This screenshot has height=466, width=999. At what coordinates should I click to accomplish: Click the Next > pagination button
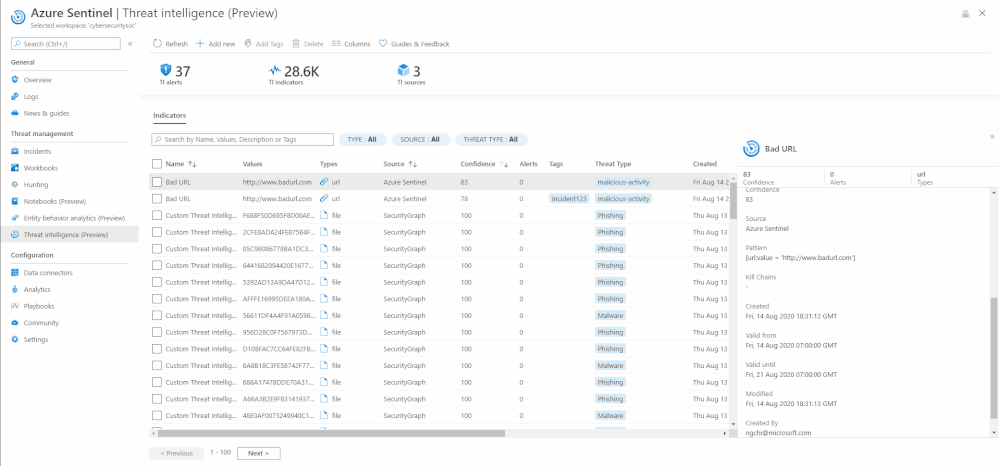point(259,453)
